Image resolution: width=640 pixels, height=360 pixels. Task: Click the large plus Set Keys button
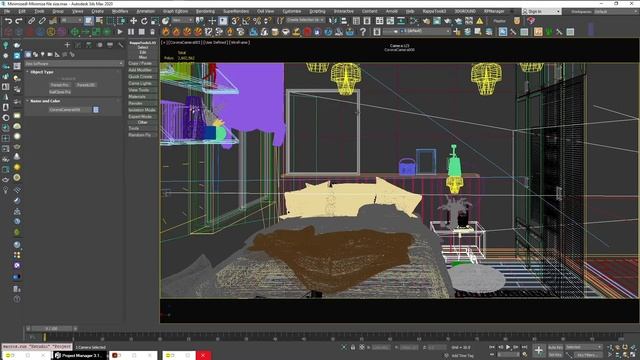pyautogui.click(x=539, y=350)
